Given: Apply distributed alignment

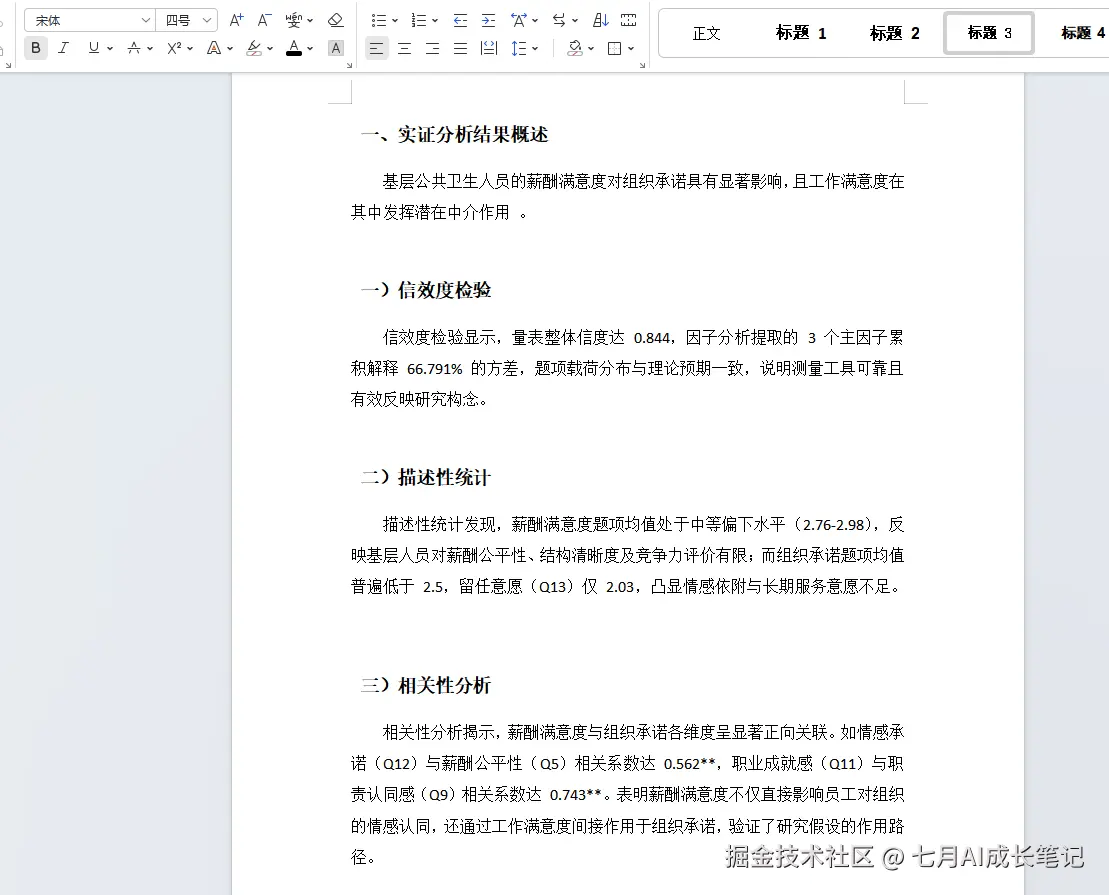Looking at the screenshot, I should point(489,48).
